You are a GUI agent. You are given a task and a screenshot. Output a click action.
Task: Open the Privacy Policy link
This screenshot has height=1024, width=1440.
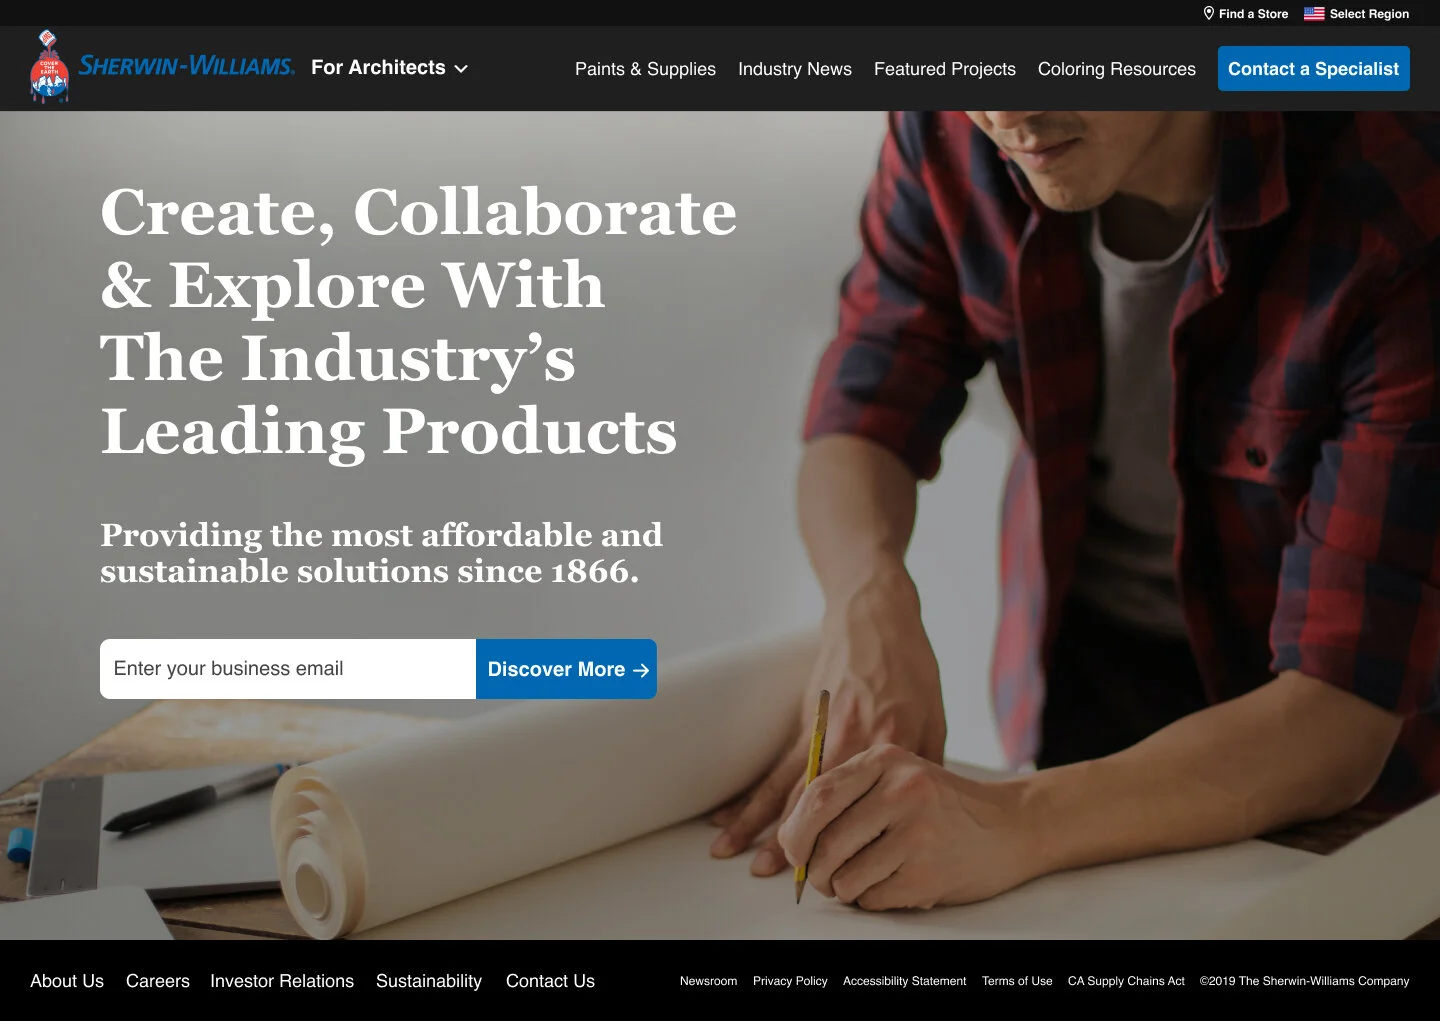coord(790,981)
